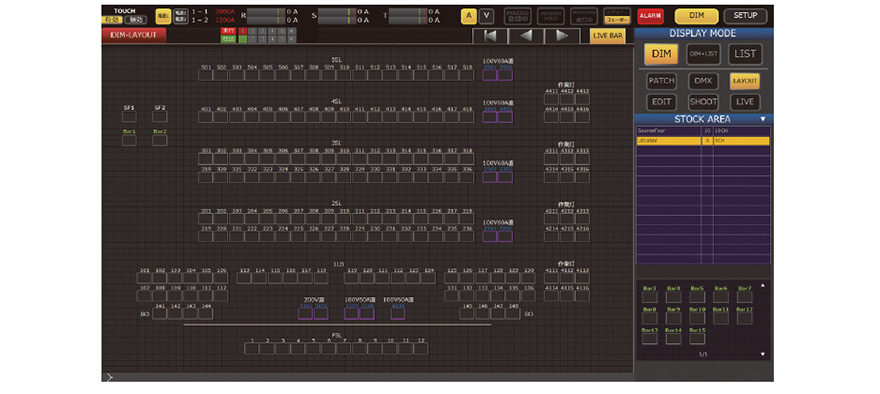Open the EDIT mode
The image size is (880, 394).
coord(662,102)
